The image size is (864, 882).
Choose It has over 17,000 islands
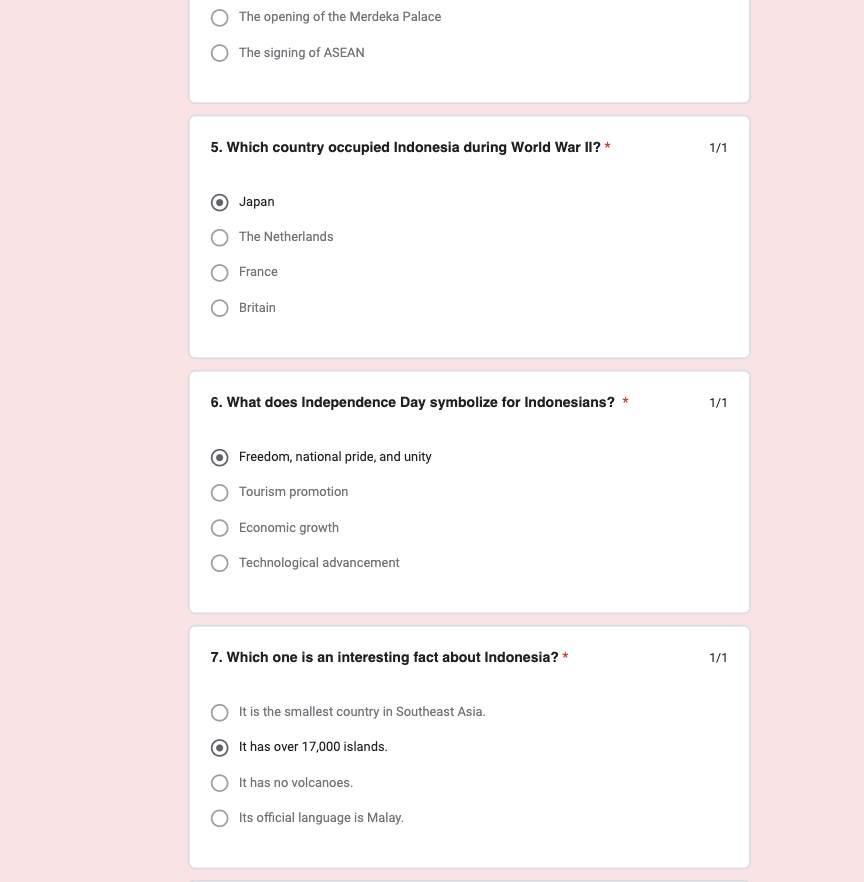[x=220, y=747]
